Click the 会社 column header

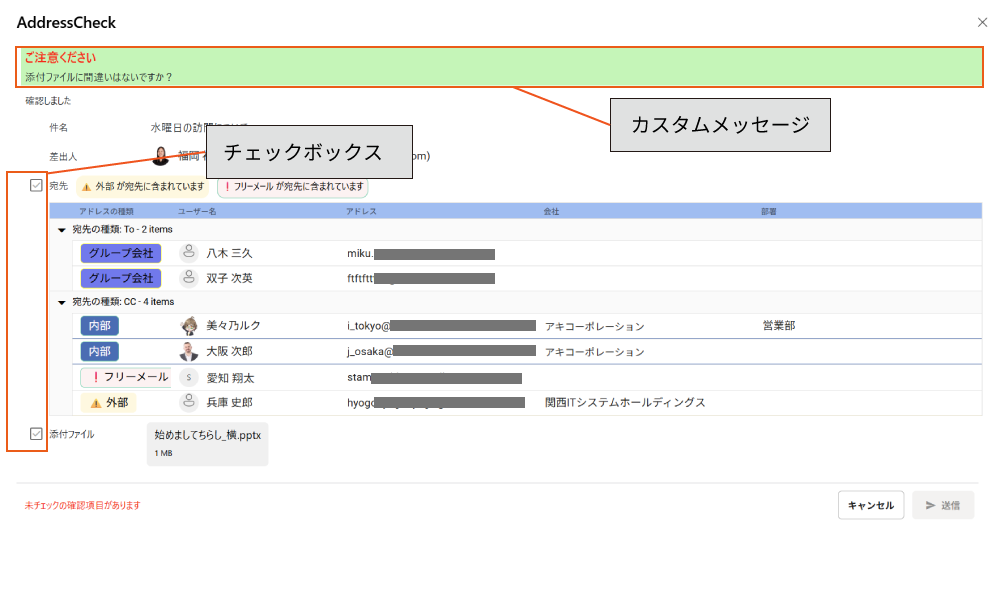pos(551,212)
